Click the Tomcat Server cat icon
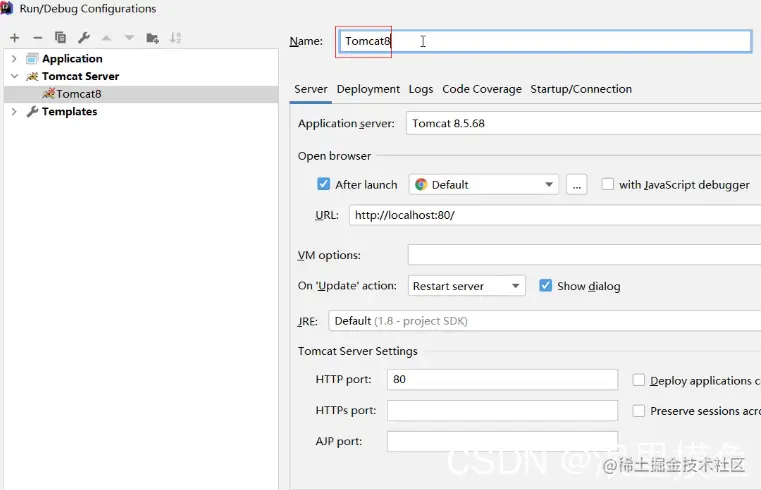 (x=32, y=76)
